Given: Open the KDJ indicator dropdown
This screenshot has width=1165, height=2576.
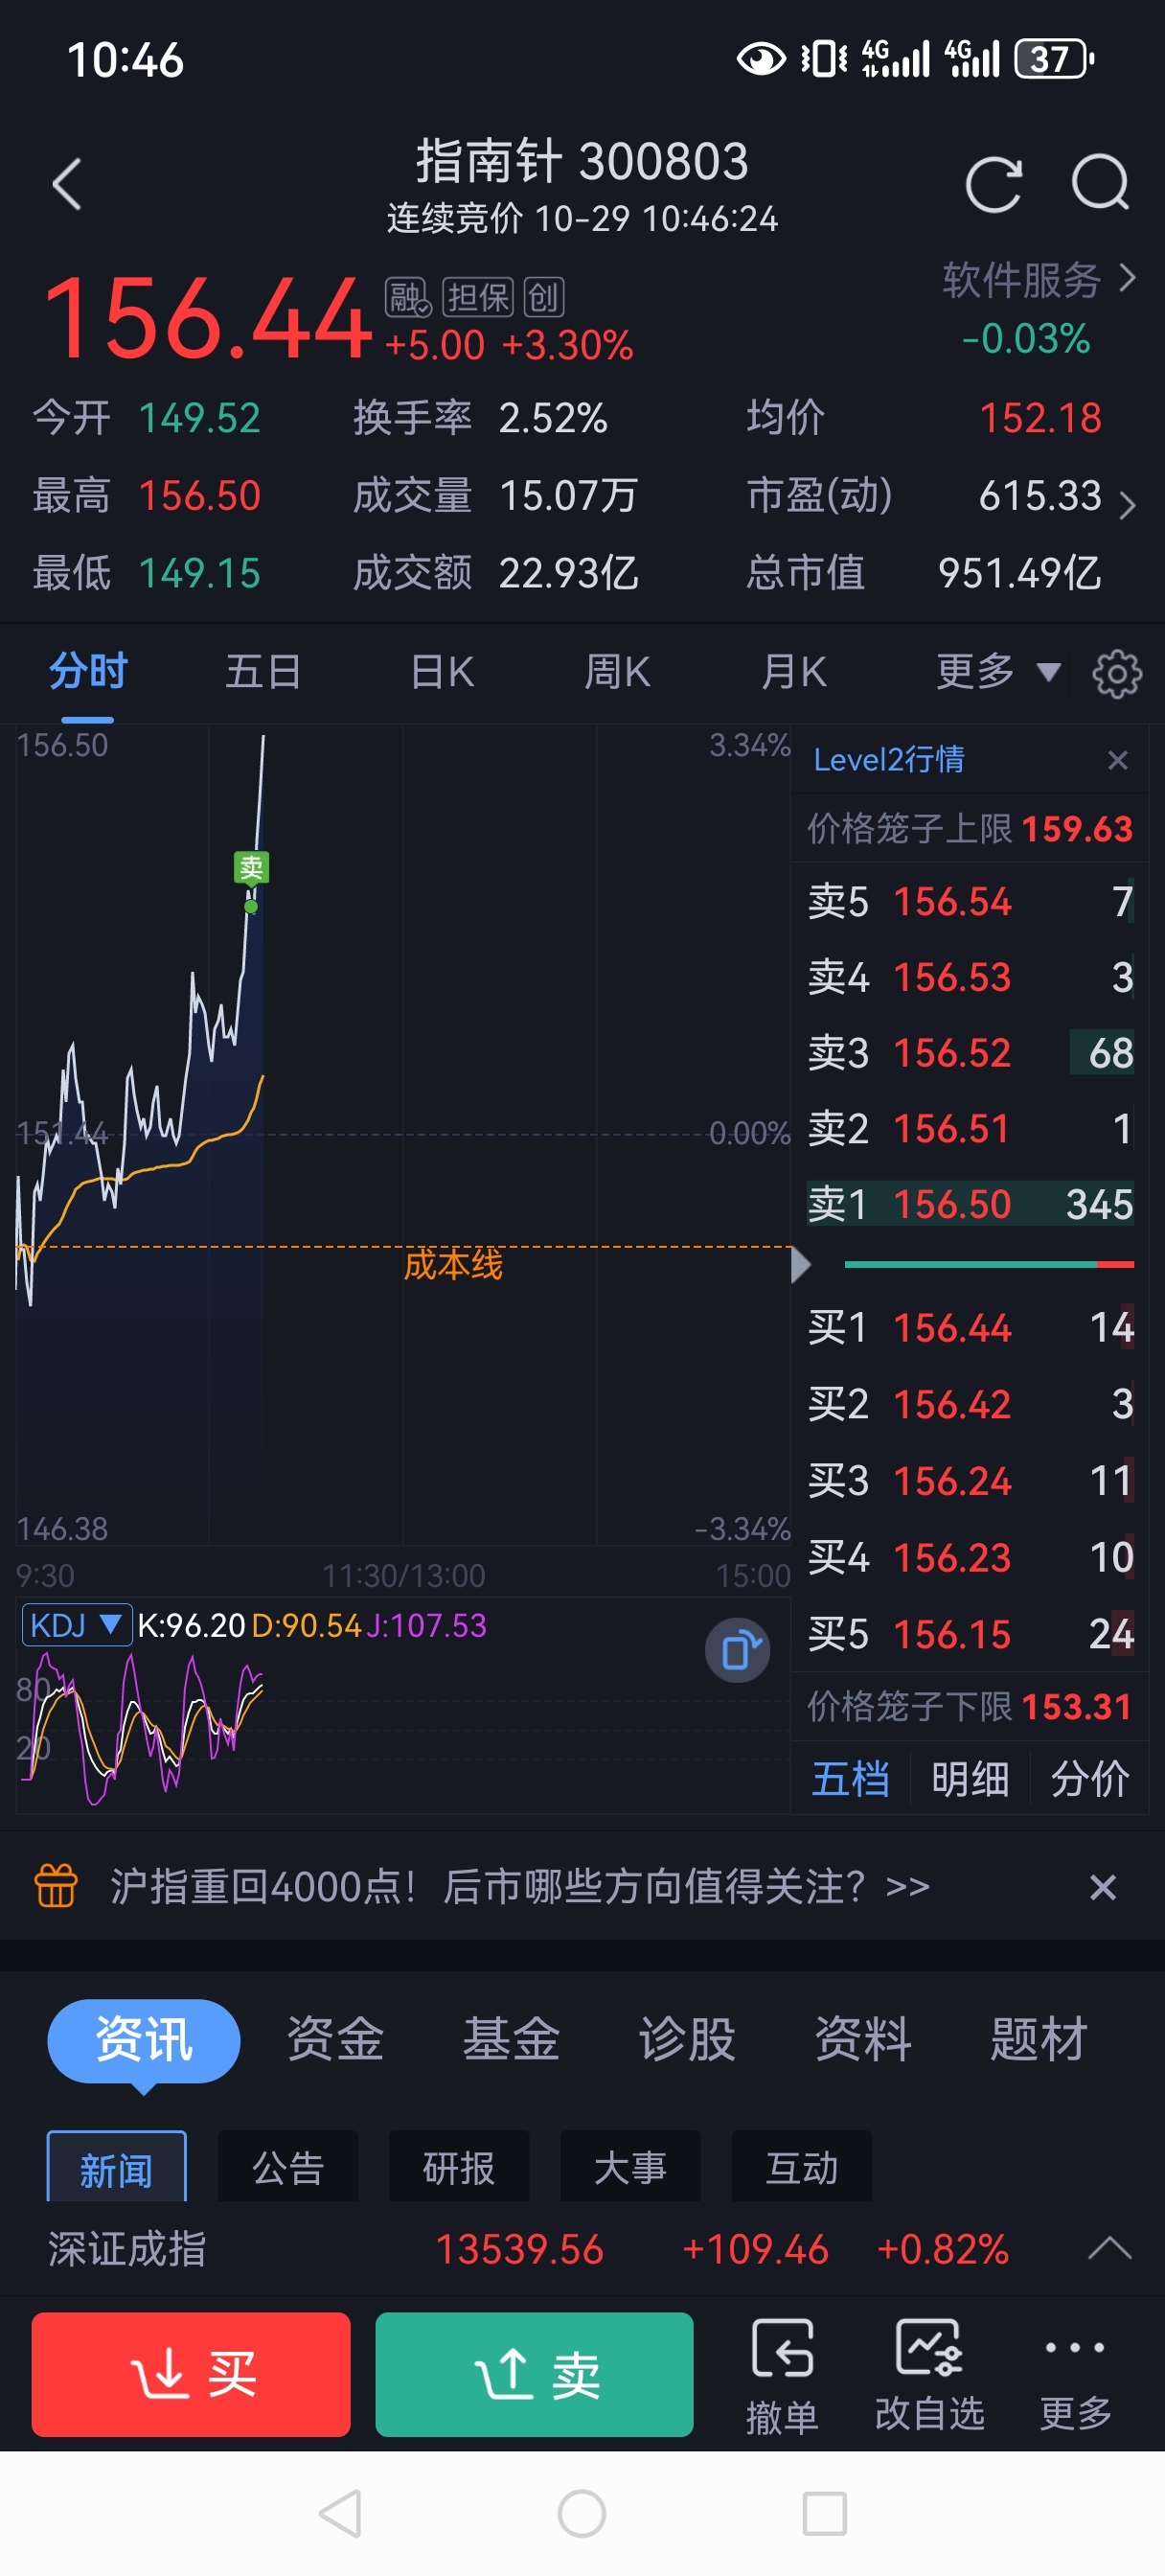Looking at the screenshot, I should [x=76, y=1625].
